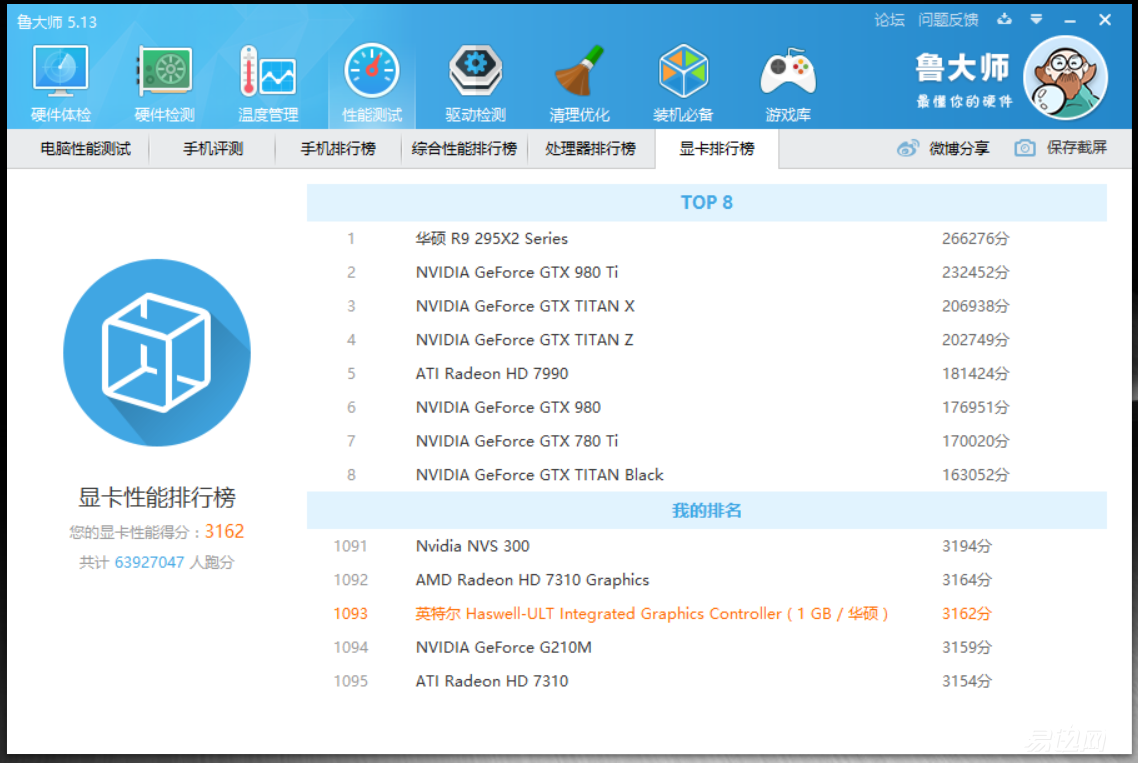The image size is (1138, 763).
Task: Open the 清理优化 cleanup broom icon
Action: coord(579,70)
